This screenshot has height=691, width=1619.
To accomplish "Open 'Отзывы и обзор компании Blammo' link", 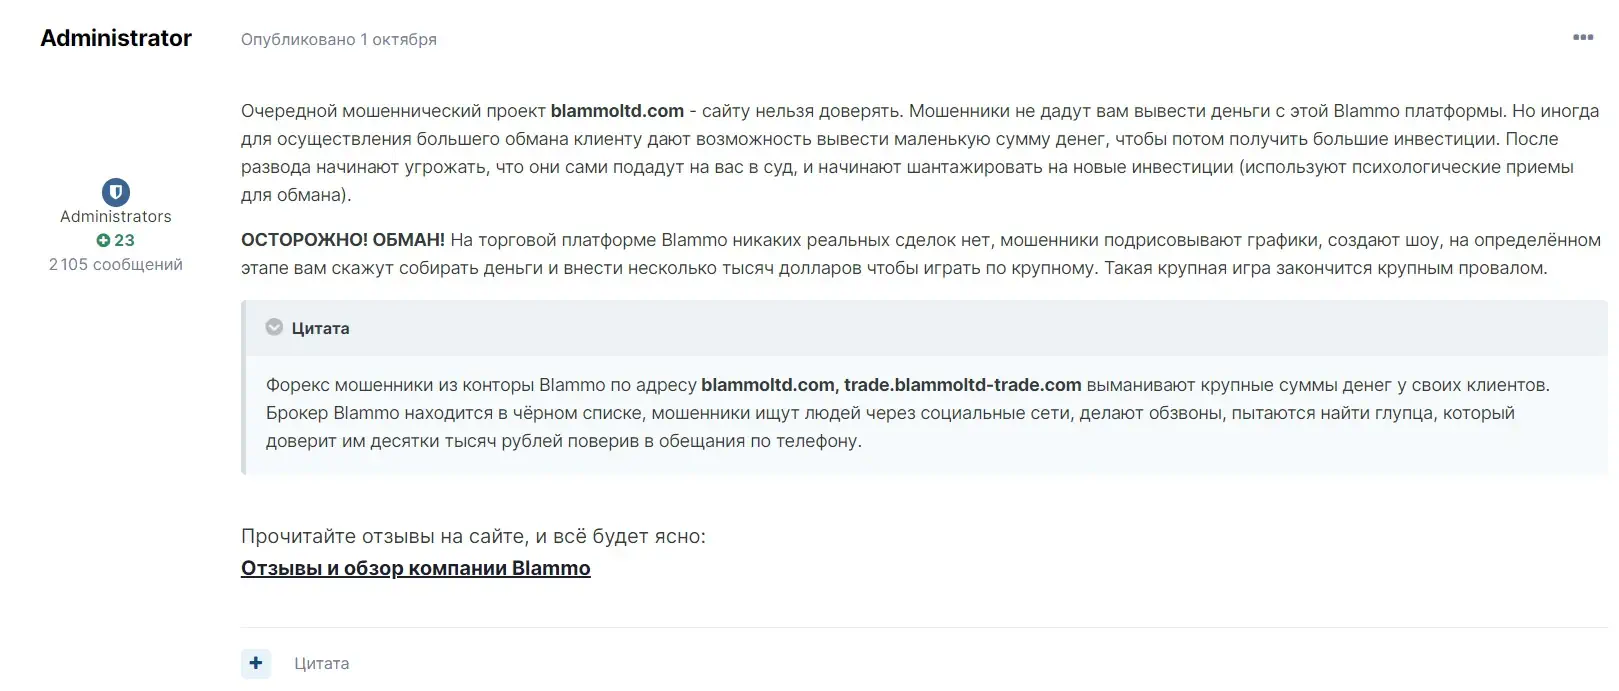I will pyautogui.click(x=416, y=568).
